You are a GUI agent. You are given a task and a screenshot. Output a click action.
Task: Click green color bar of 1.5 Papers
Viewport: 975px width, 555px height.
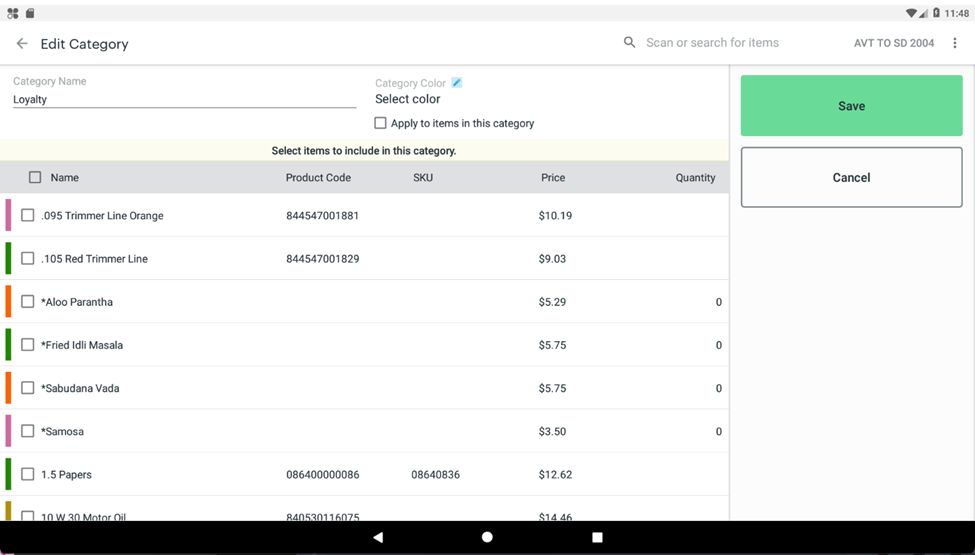coord(8,474)
